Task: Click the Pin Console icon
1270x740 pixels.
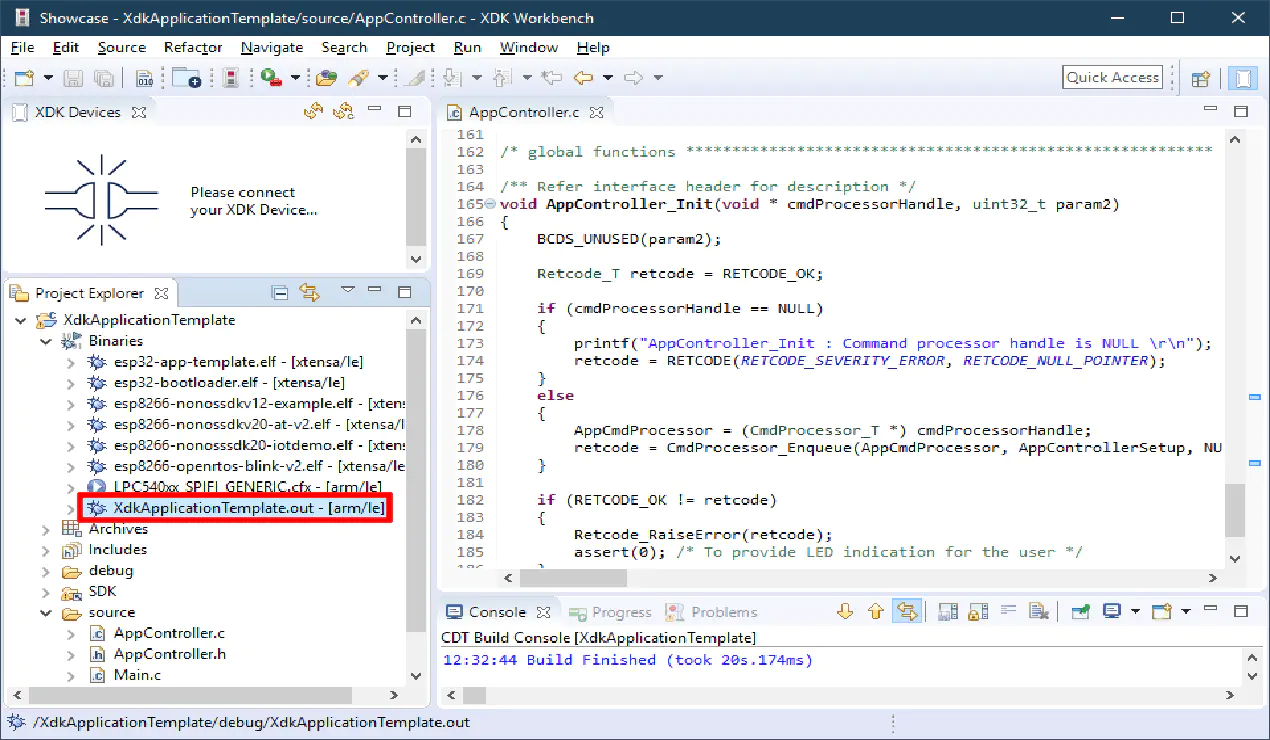Action: [x=1080, y=612]
